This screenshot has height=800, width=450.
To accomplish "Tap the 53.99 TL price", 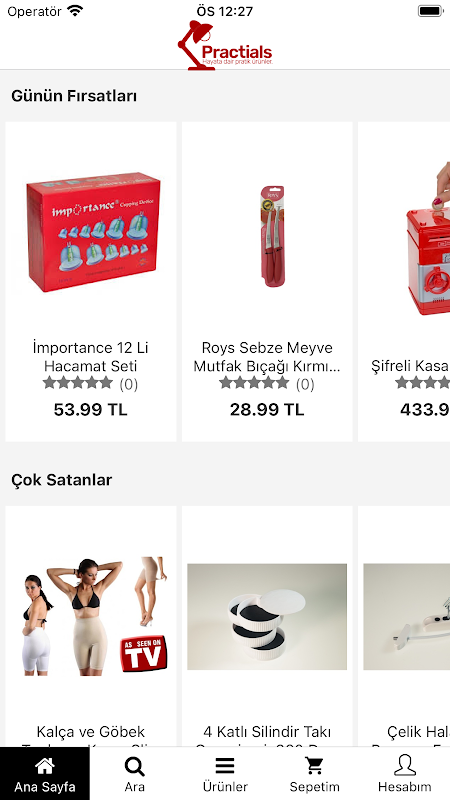I will [90, 409].
